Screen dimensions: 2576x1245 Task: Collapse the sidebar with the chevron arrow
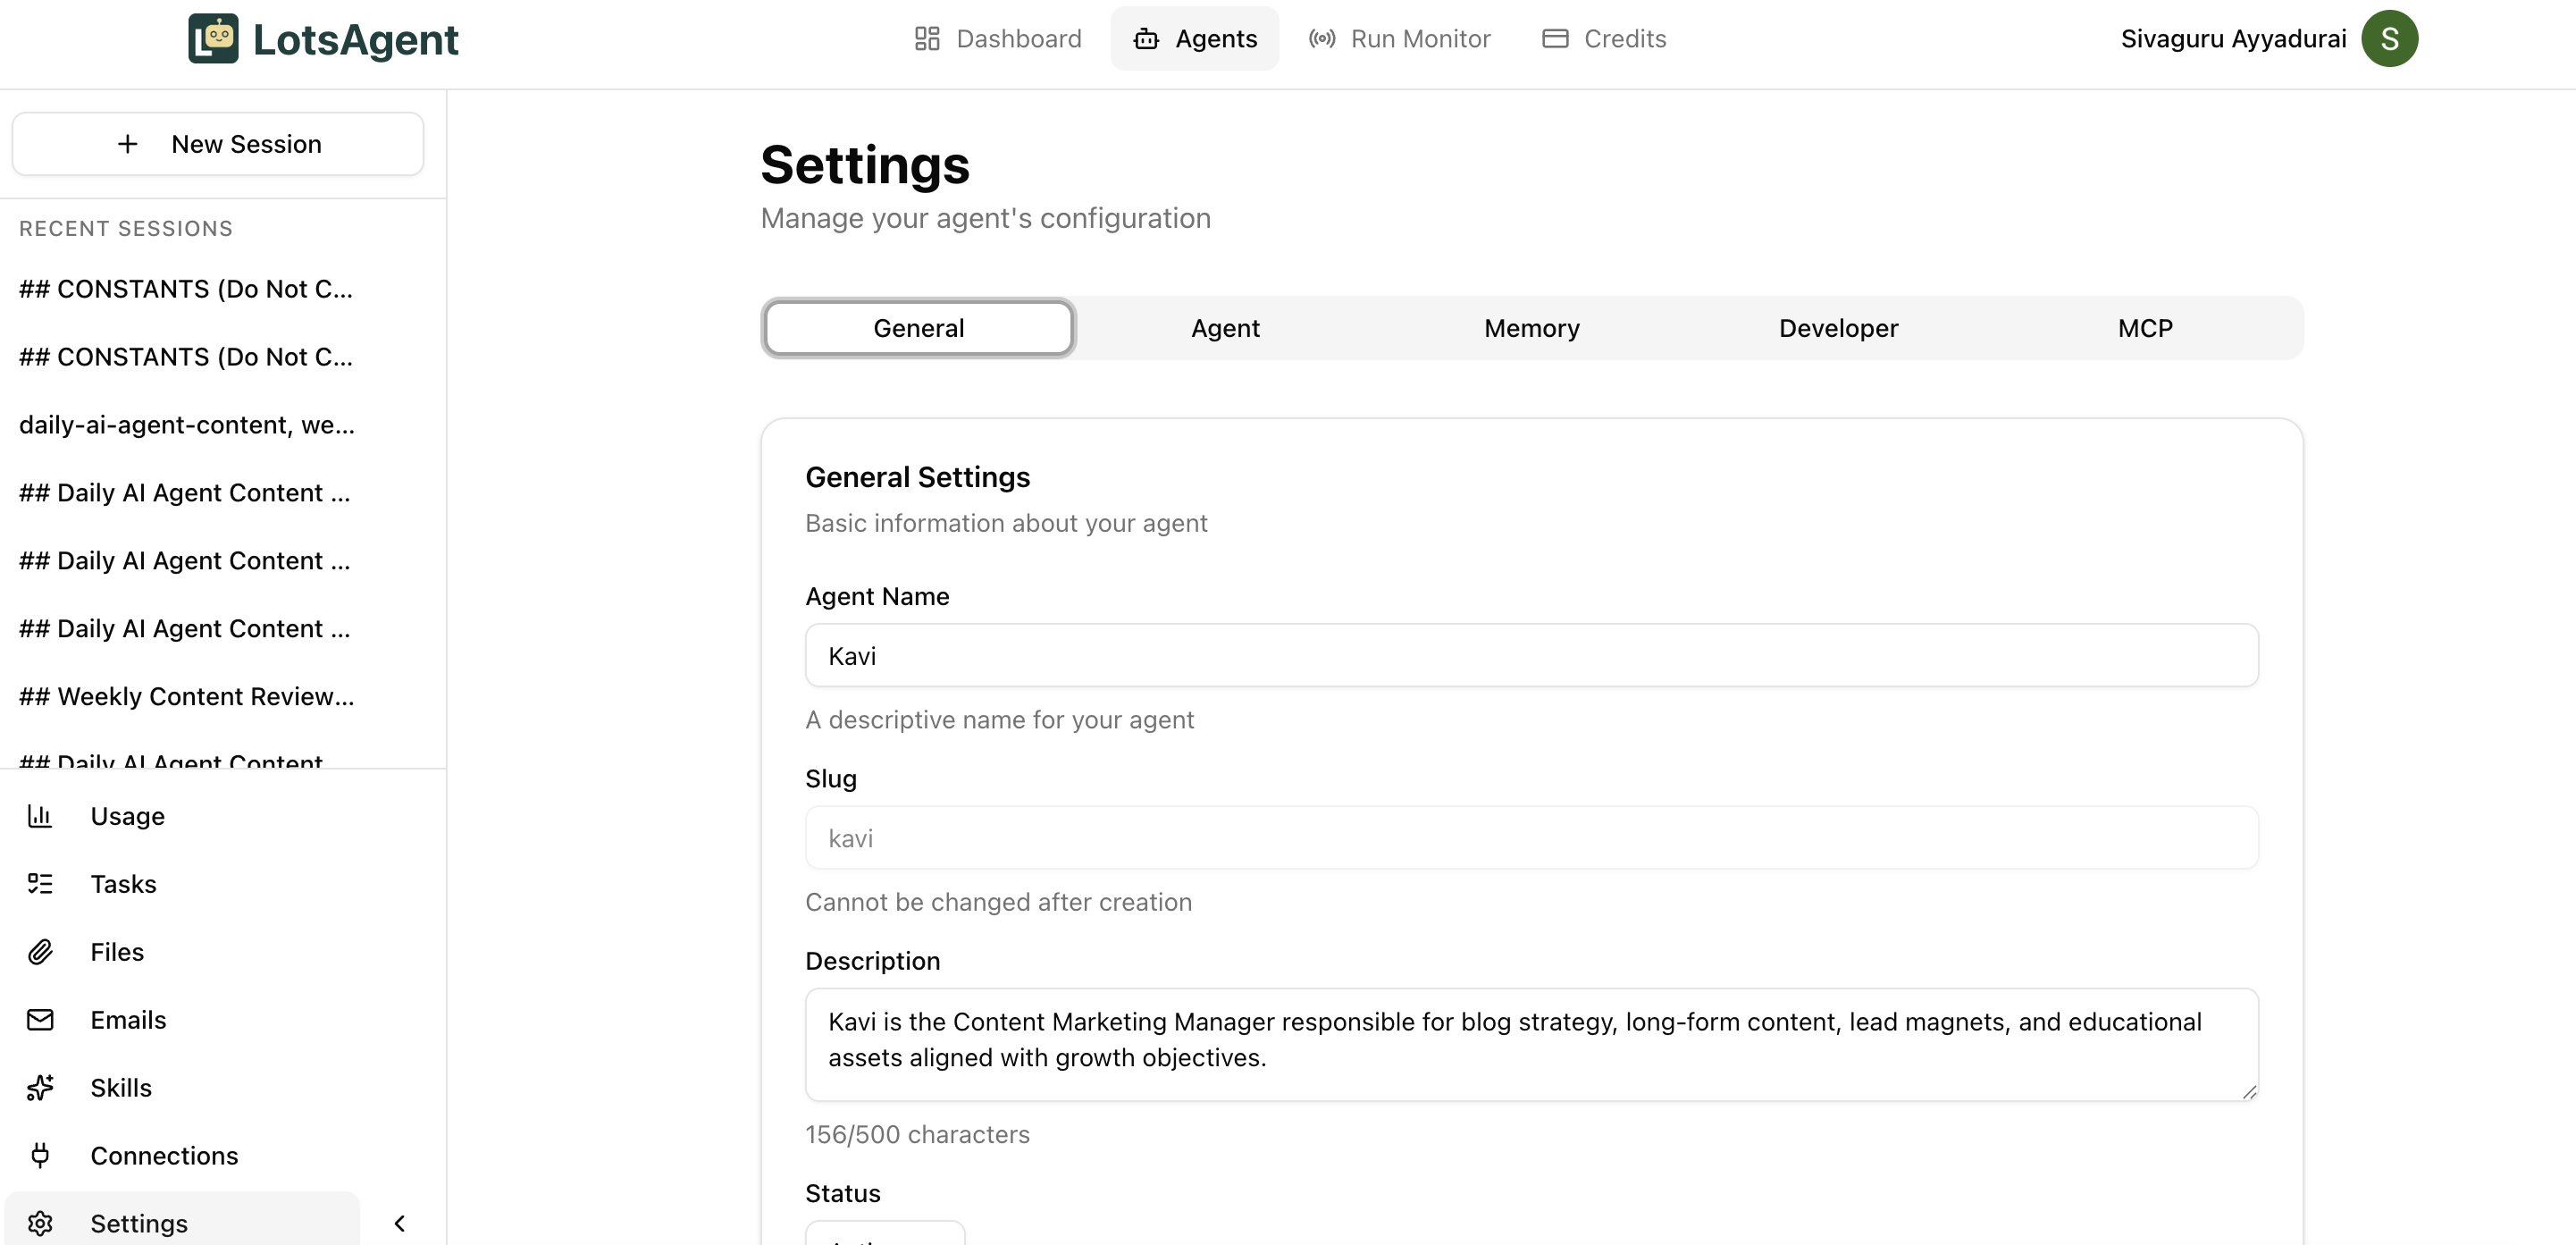click(399, 1223)
